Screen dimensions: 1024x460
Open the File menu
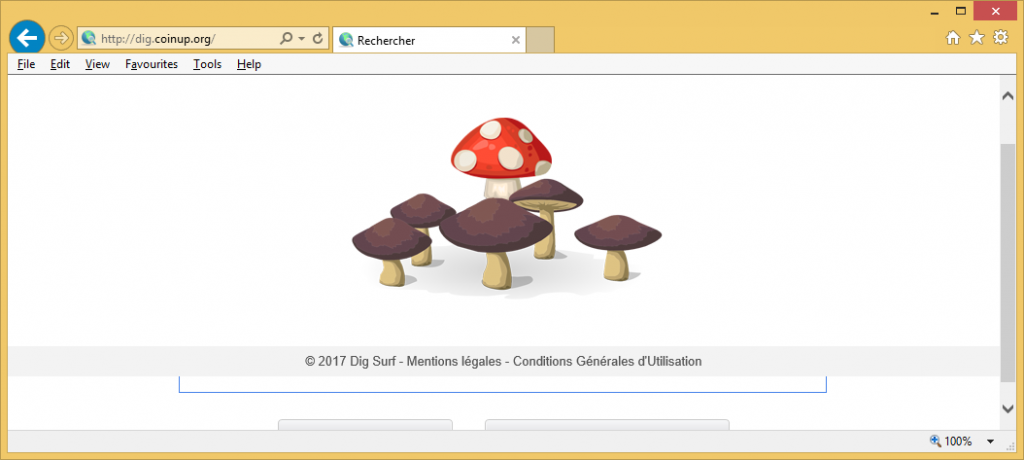pyautogui.click(x=26, y=64)
